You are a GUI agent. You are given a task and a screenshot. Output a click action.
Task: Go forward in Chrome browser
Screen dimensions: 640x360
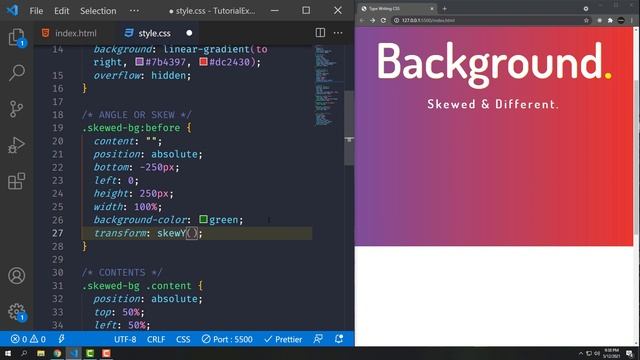[x=372, y=20]
